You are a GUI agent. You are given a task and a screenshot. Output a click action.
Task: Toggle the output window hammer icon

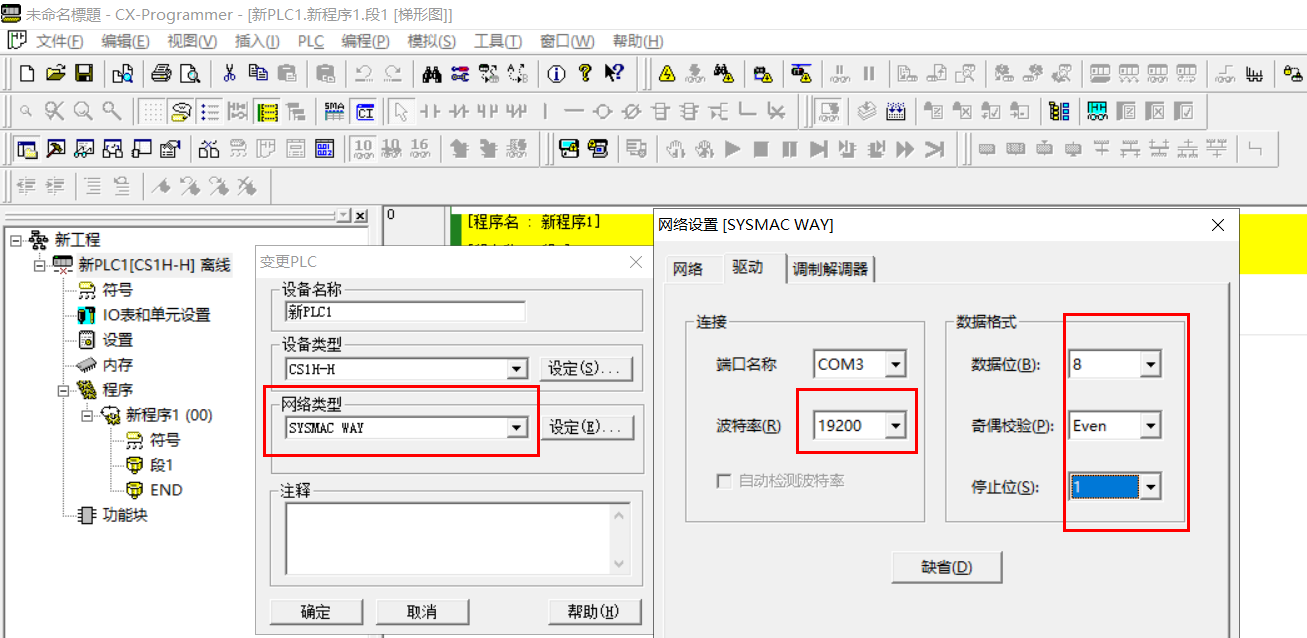[56, 149]
